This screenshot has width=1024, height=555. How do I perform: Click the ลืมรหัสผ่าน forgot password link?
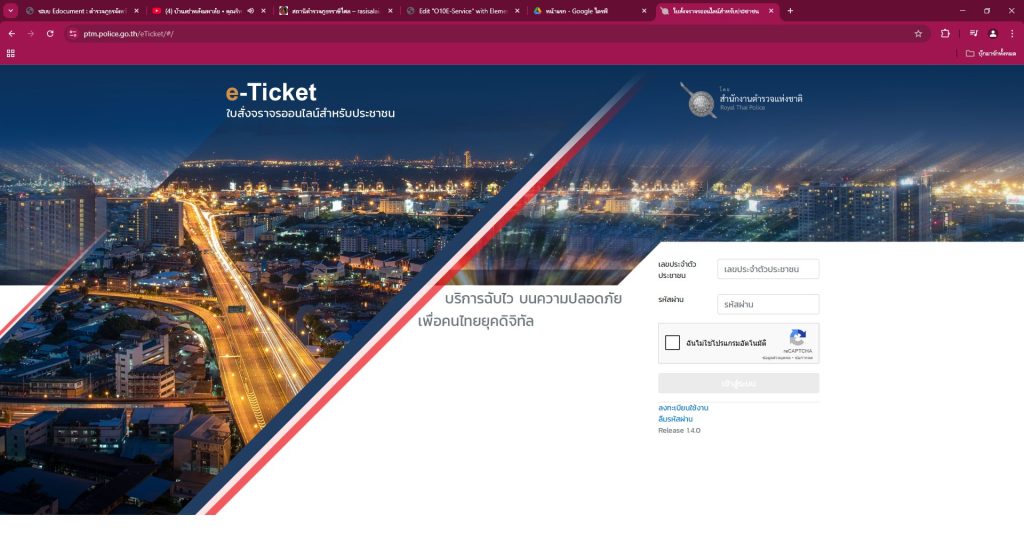coord(675,419)
